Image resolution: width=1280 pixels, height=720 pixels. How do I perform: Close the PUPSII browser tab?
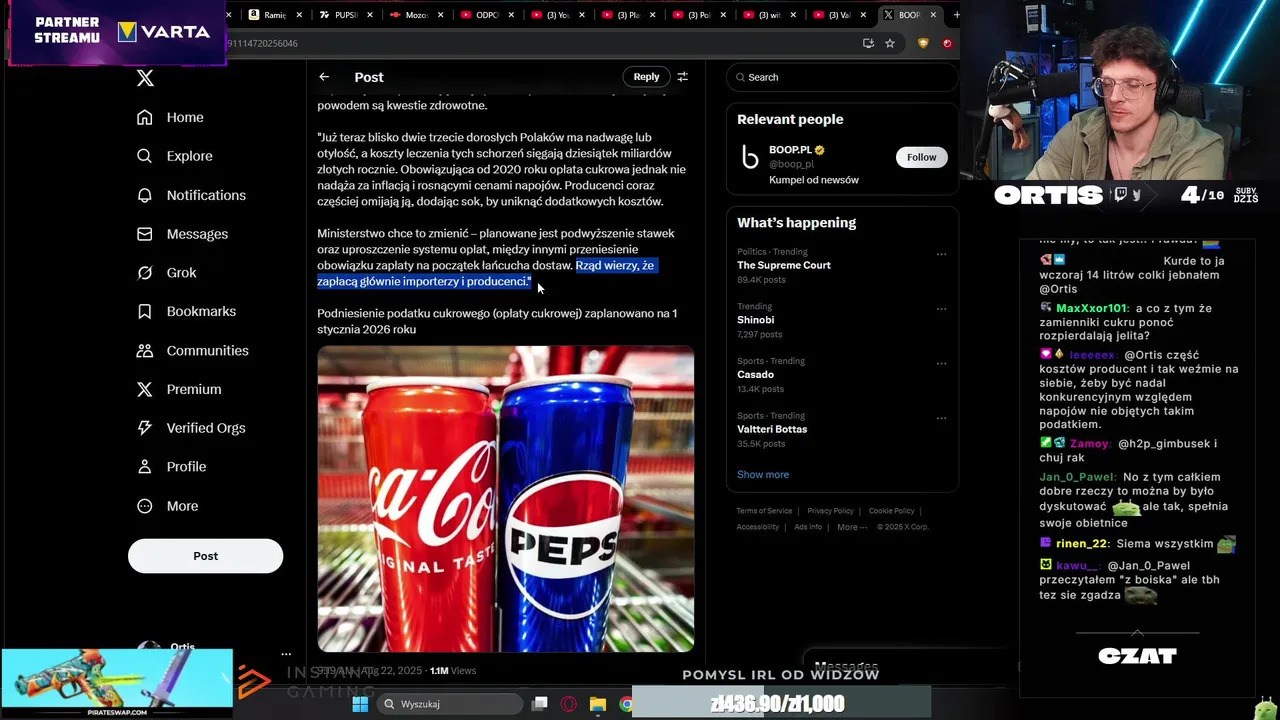[x=370, y=15]
